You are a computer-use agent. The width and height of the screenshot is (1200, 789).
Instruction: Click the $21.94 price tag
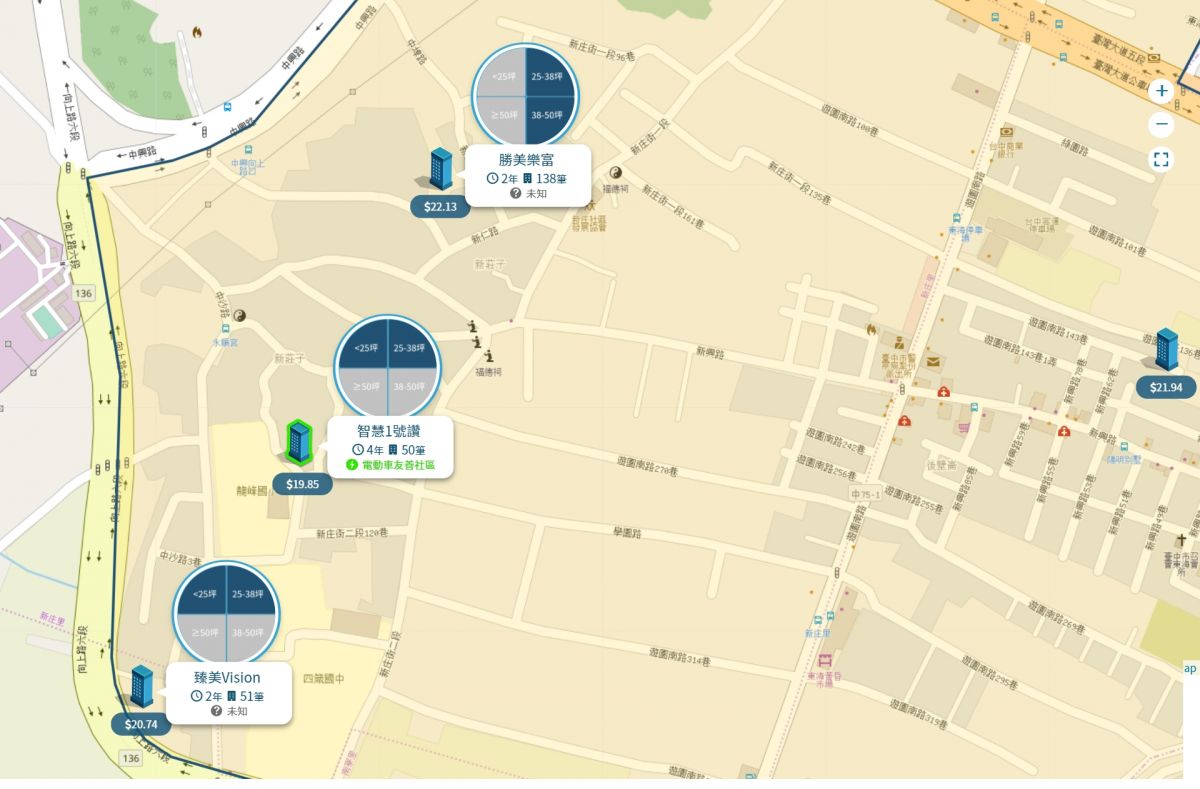1166,388
